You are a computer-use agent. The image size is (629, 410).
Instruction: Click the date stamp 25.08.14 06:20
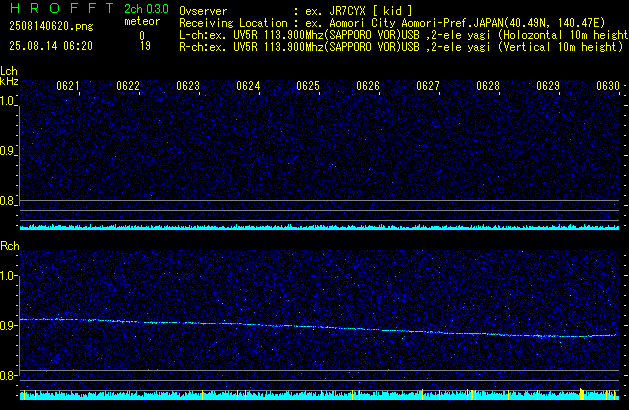click(x=51, y=46)
